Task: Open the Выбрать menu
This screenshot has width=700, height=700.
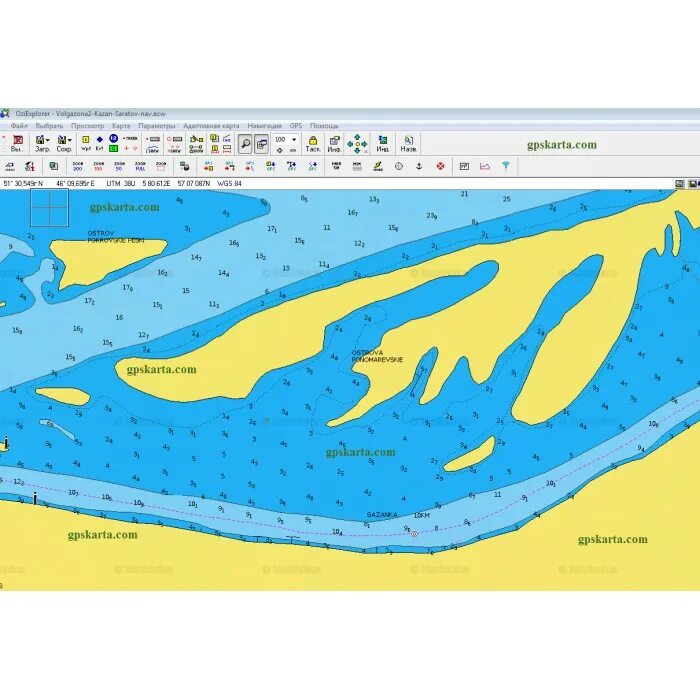Action: tap(49, 126)
